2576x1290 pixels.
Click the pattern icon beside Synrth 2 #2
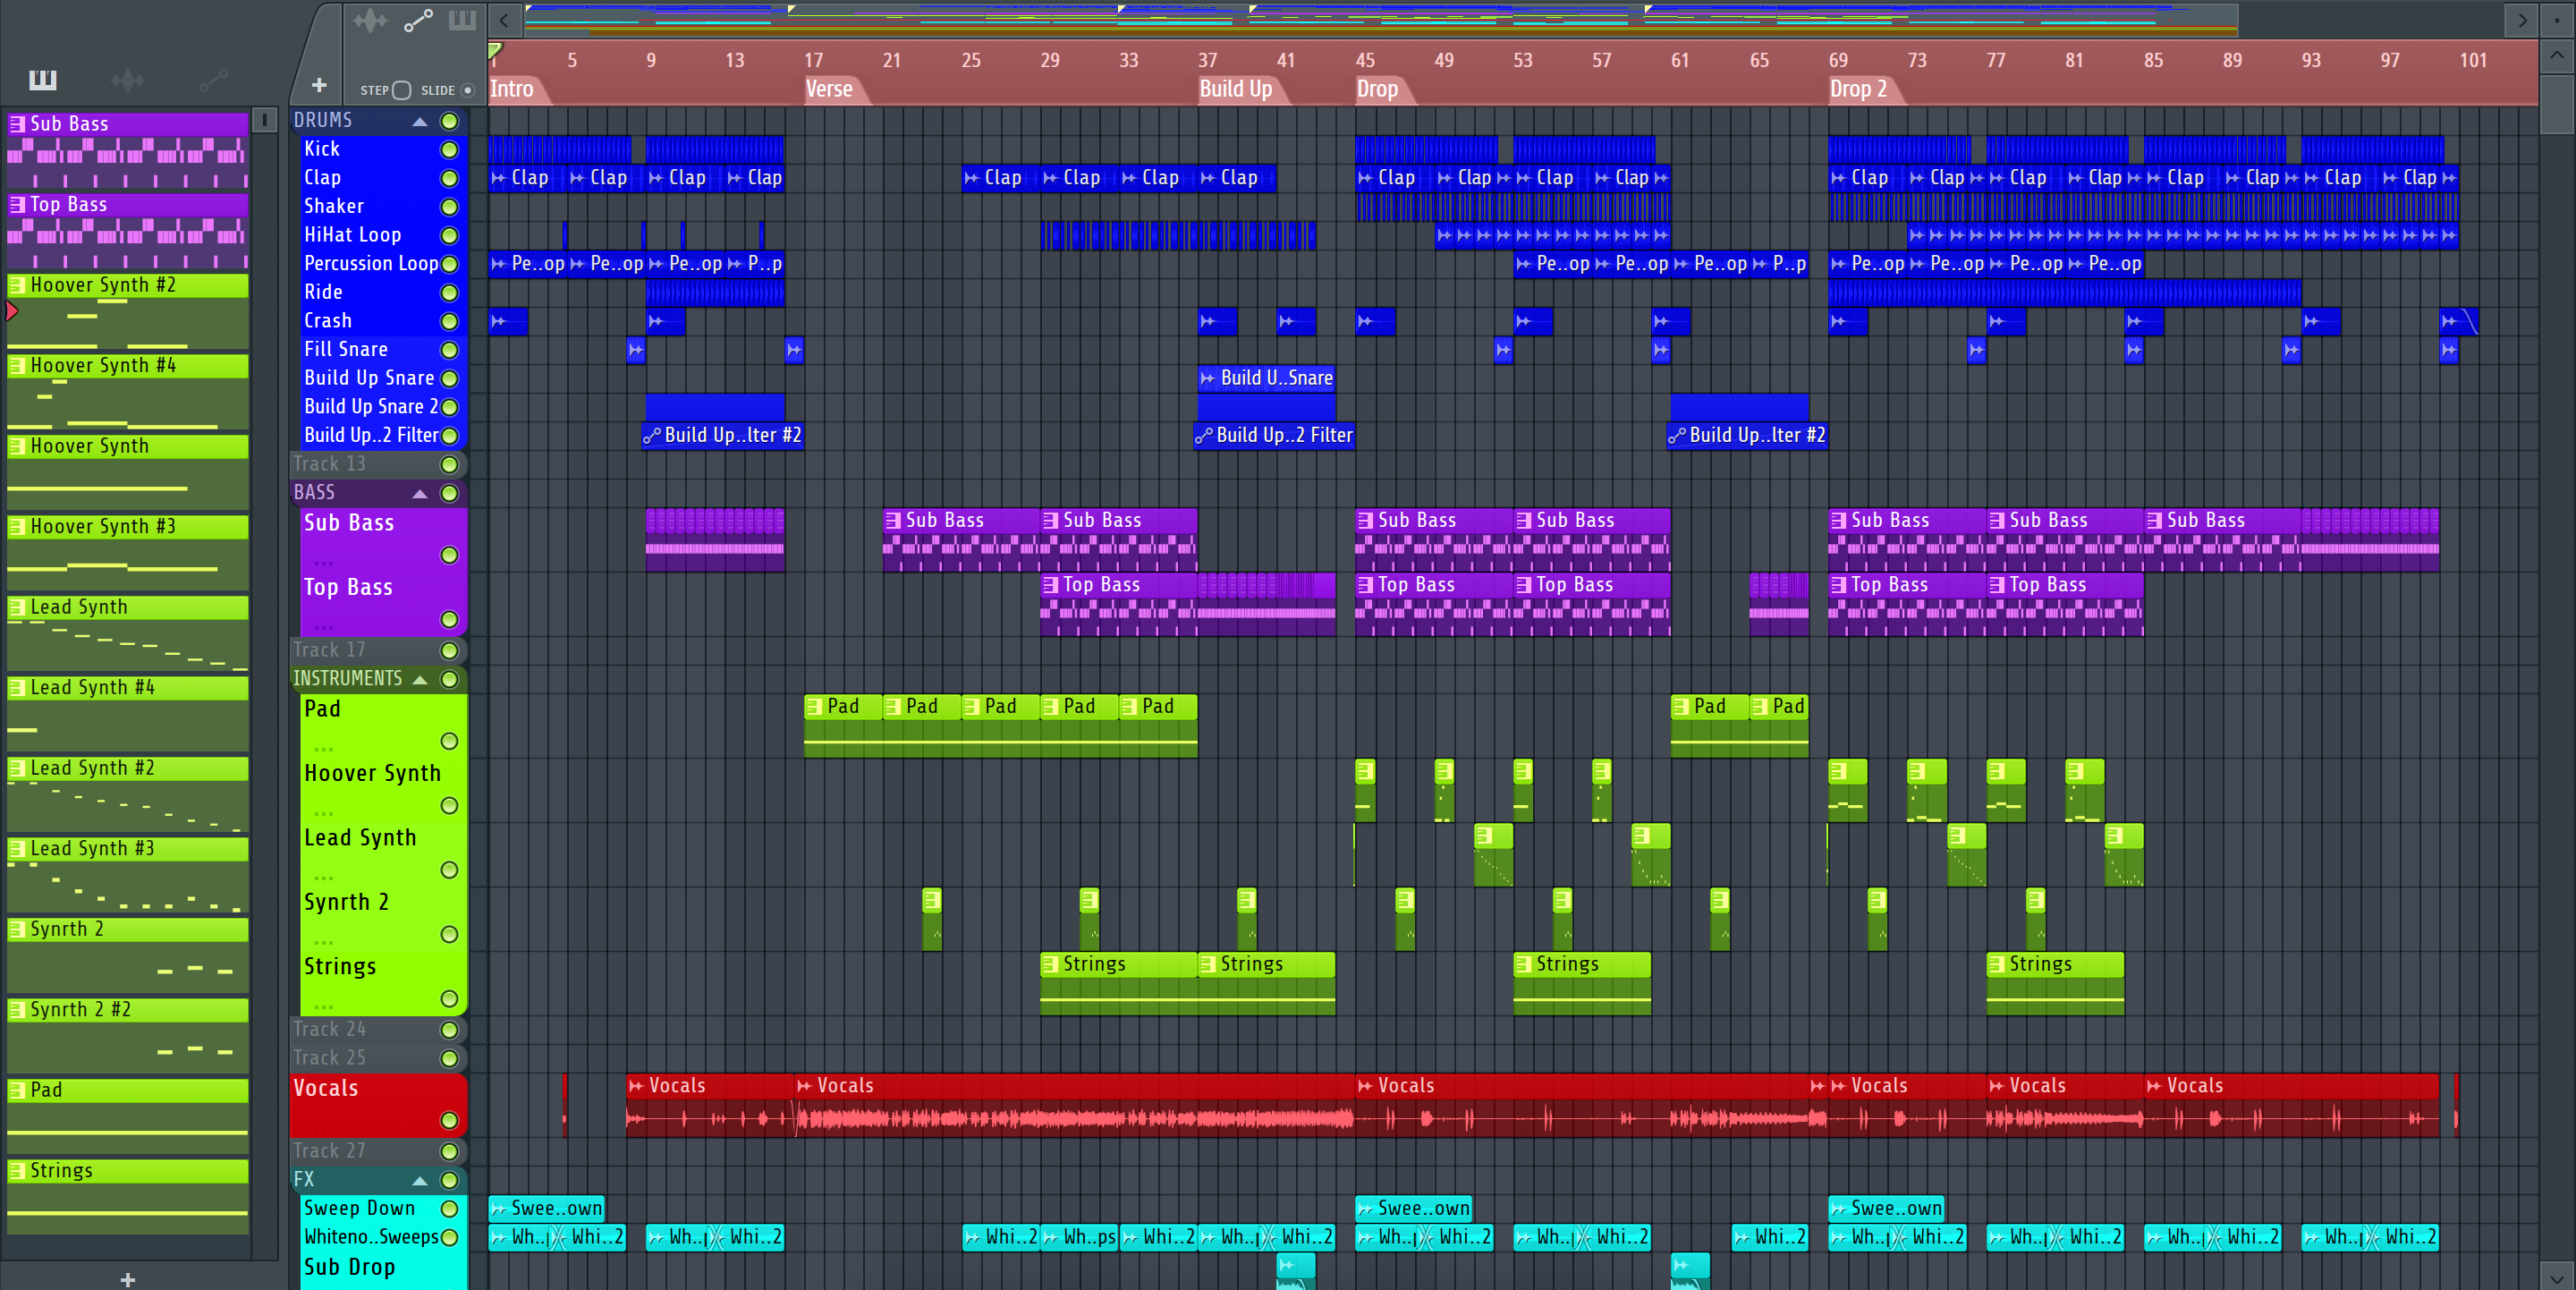pos(17,1010)
